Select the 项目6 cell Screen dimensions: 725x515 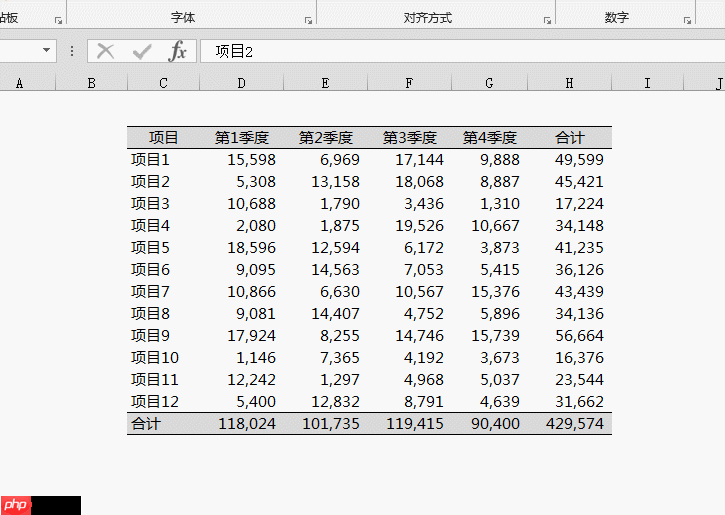(x=163, y=270)
